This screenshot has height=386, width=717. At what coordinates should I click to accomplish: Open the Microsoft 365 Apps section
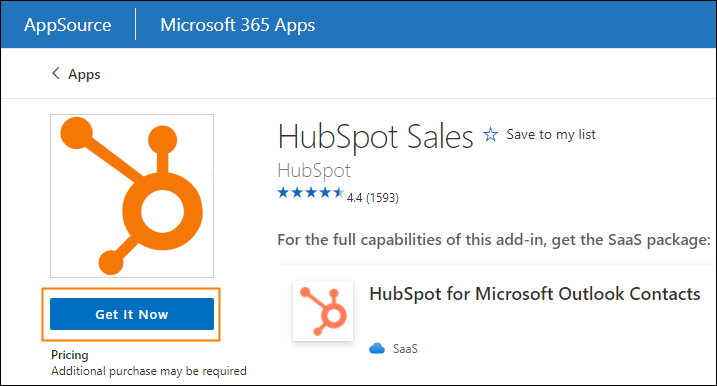[237, 25]
